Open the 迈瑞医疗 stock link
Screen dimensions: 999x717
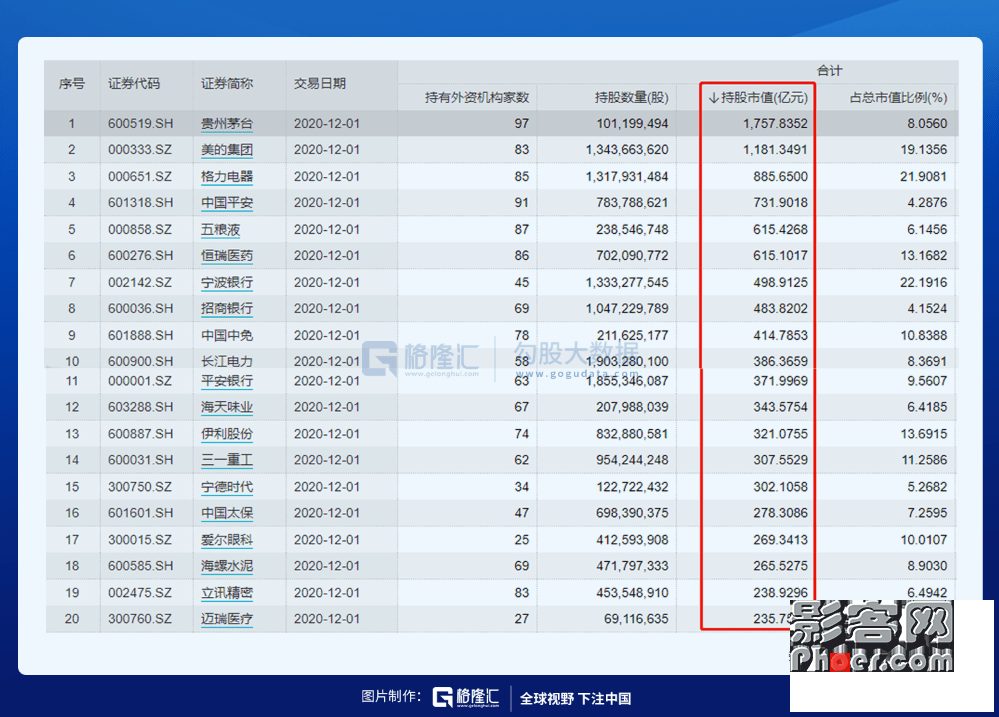pyautogui.click(x=227, y=619)
